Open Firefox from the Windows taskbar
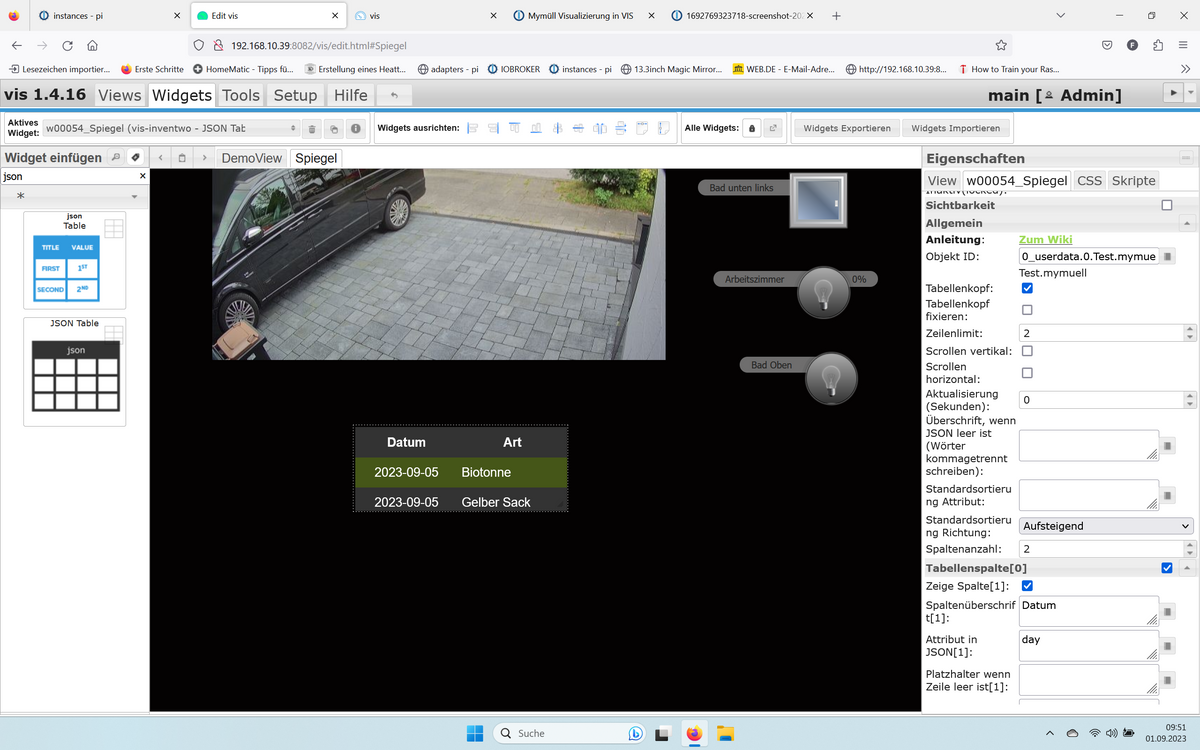The width and height of the screenshot is (1200, 750). coord(694,733)
